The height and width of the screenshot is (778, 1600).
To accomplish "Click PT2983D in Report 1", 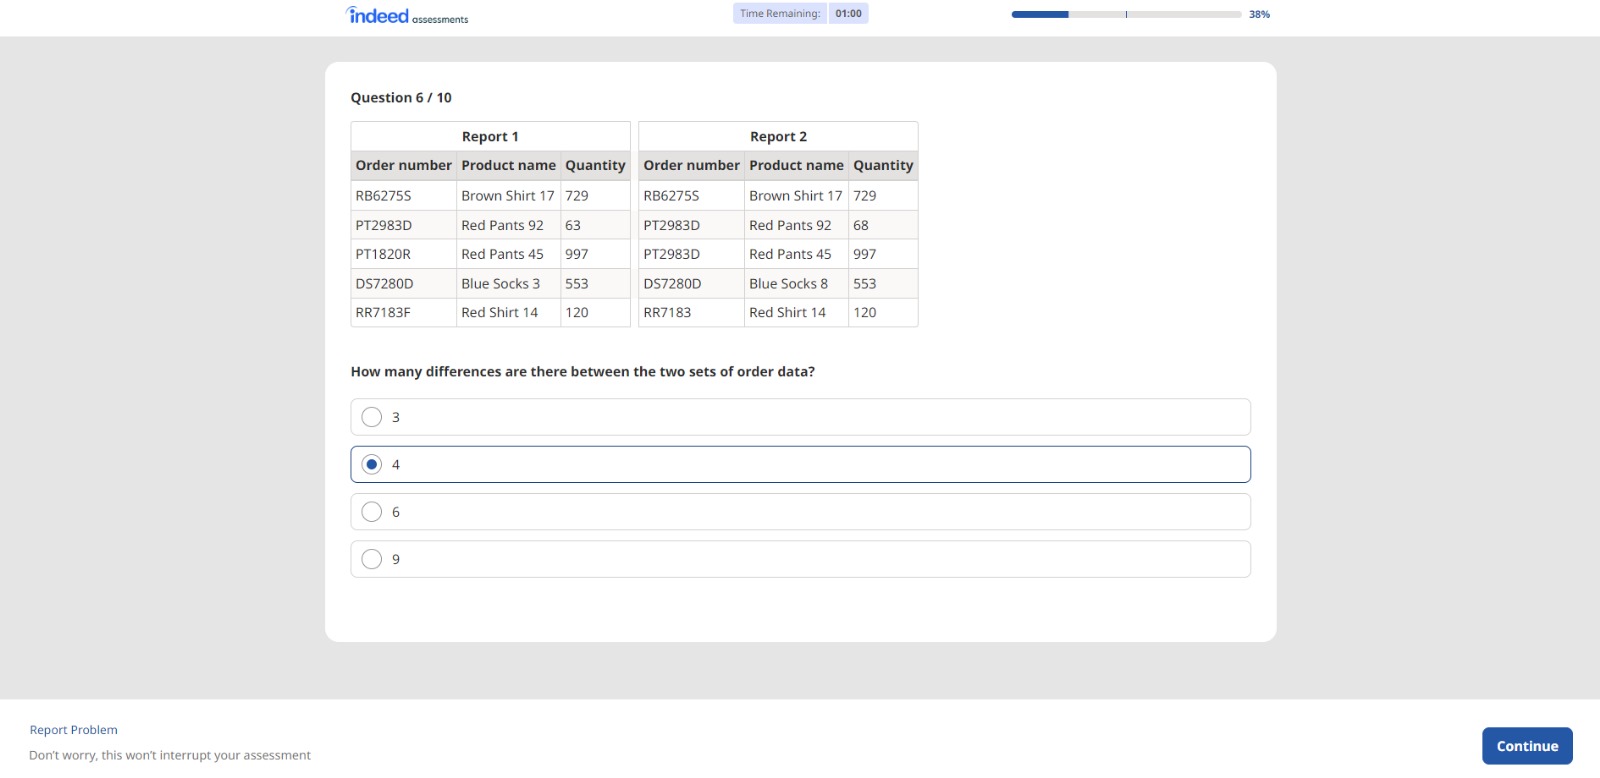I will click(x=383, y=225).
